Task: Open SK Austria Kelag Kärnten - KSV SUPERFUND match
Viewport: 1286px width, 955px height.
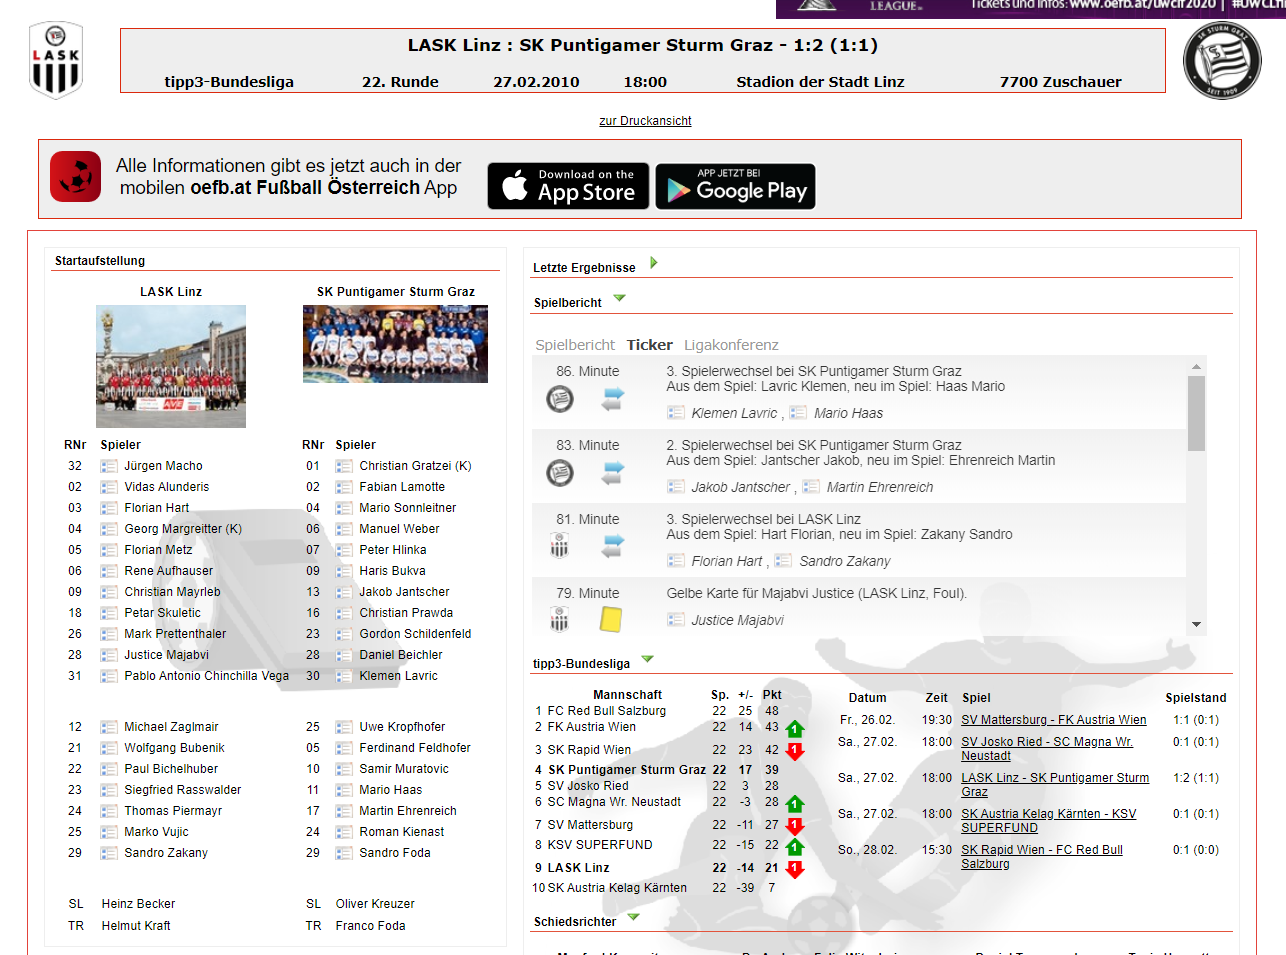Action: [x=1049, y=821]
